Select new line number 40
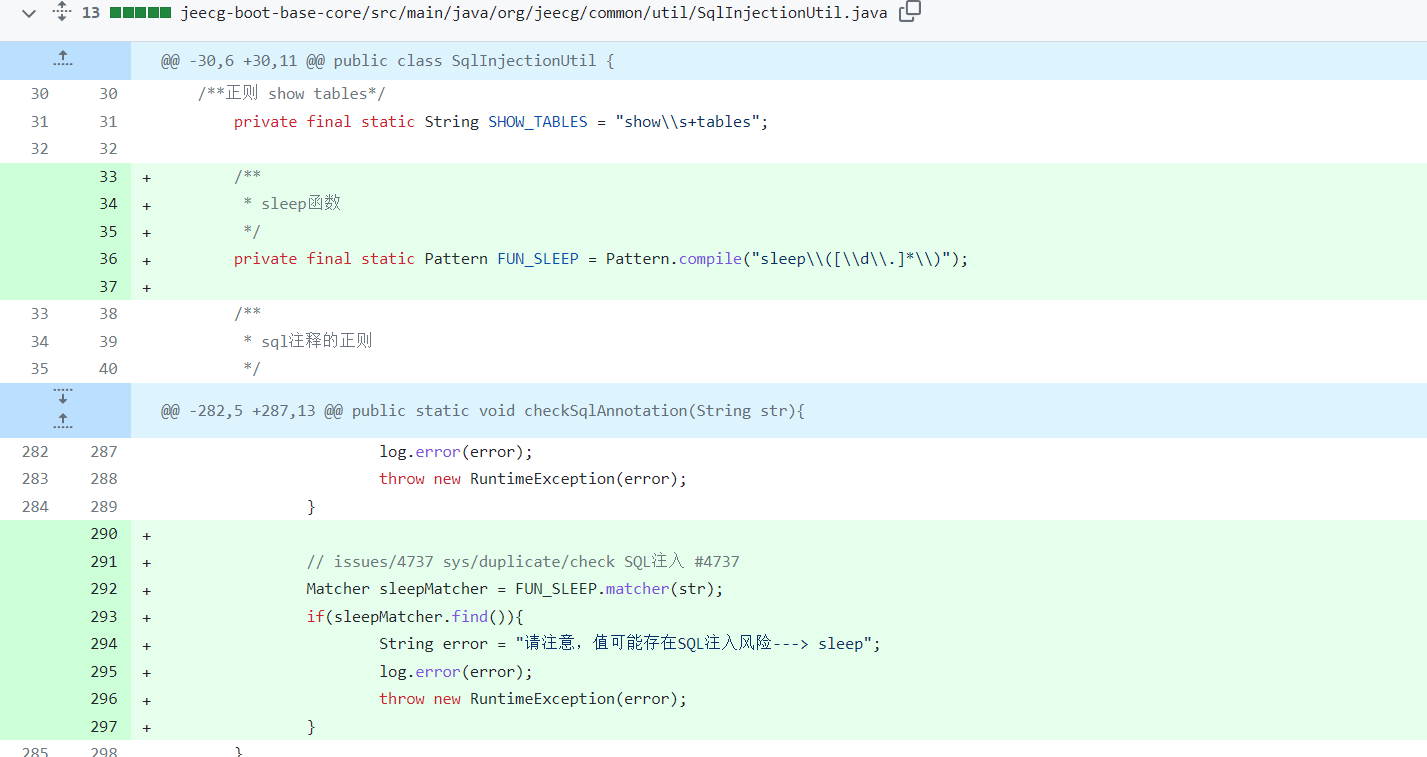 click(x=107, y=369)
